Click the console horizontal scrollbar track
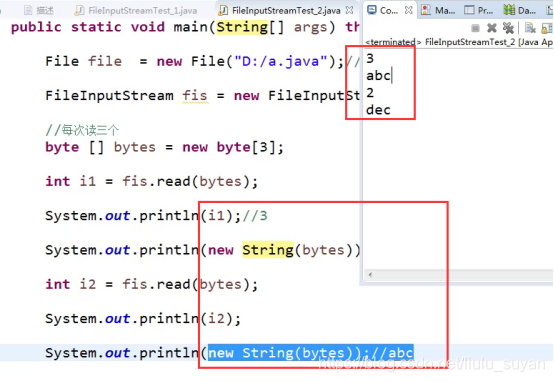This screenshot has width=554, height=382. [463, 275]
